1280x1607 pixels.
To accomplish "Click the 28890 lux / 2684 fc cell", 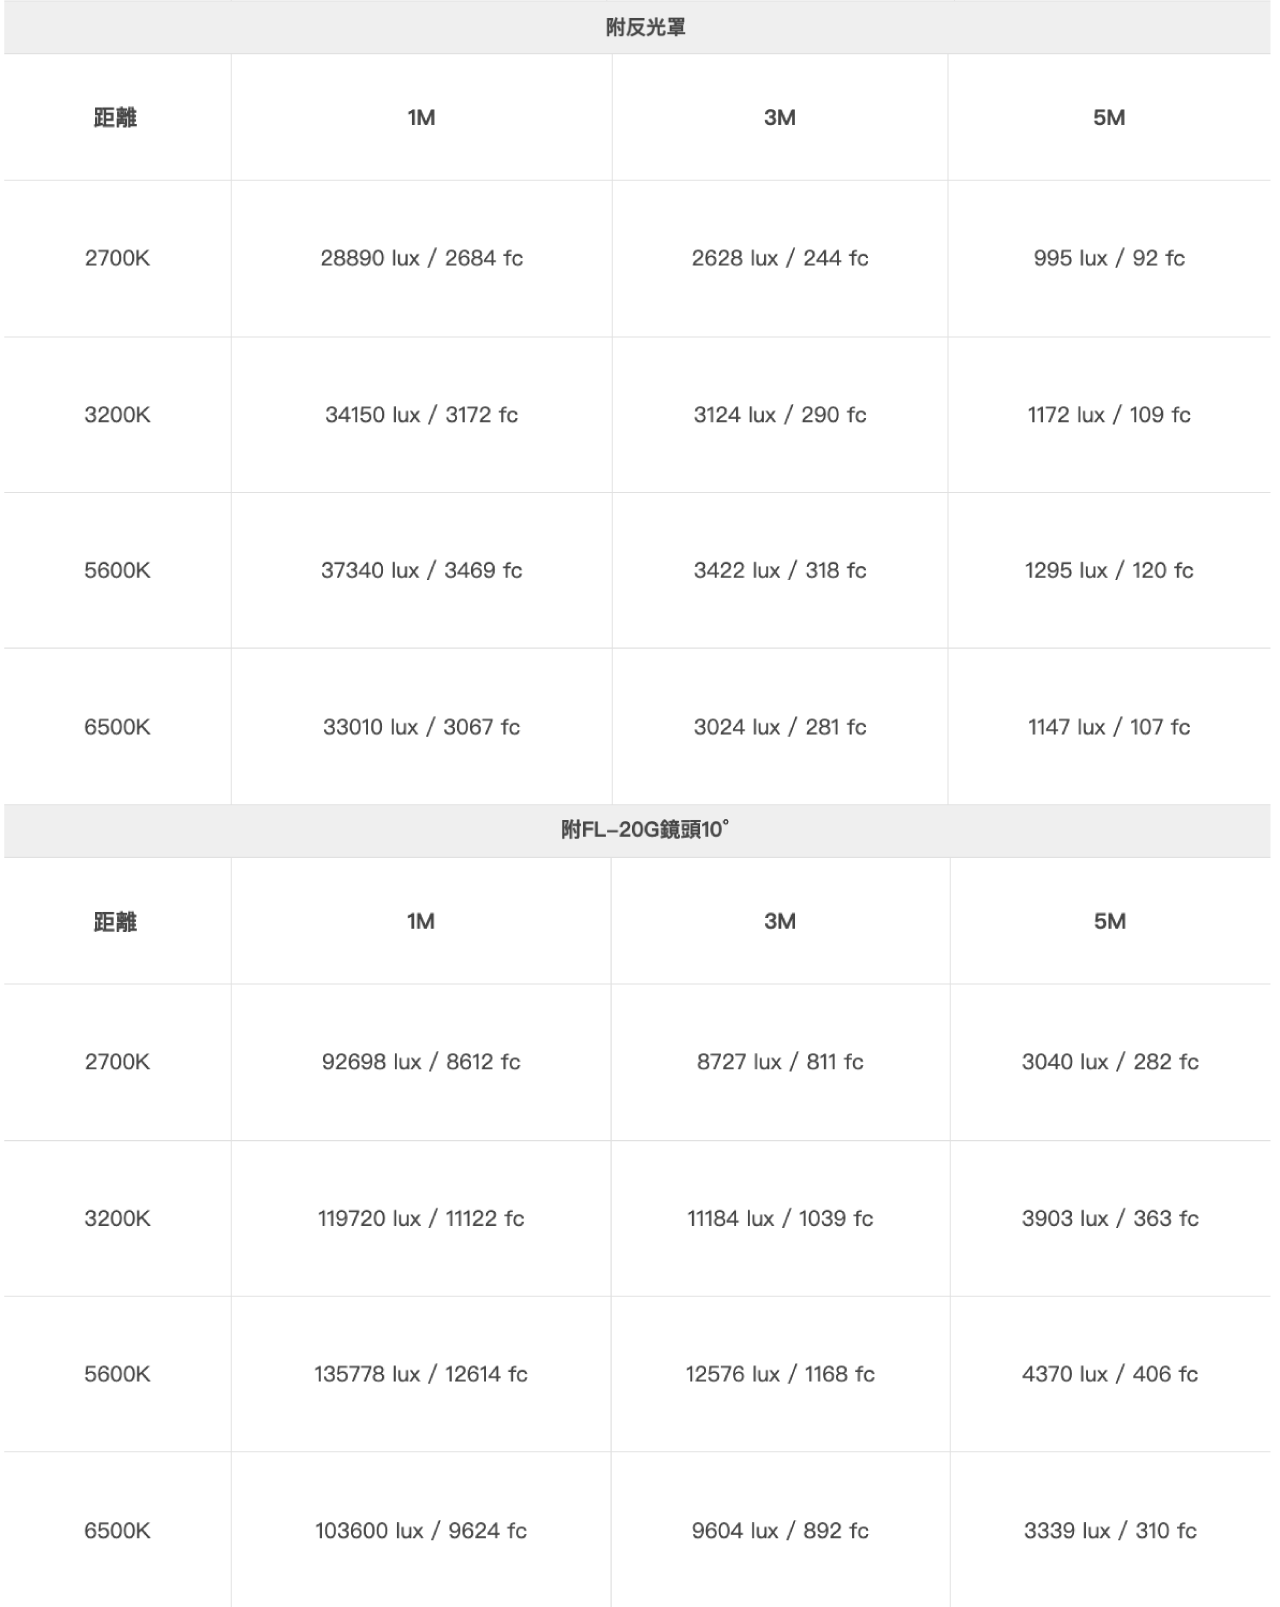I will (421, 258).
